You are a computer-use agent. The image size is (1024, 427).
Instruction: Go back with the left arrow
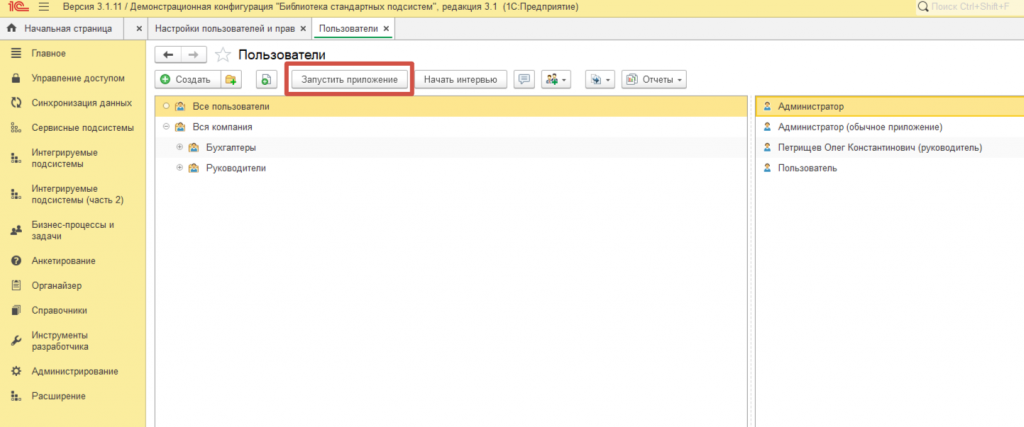[168, 55]
